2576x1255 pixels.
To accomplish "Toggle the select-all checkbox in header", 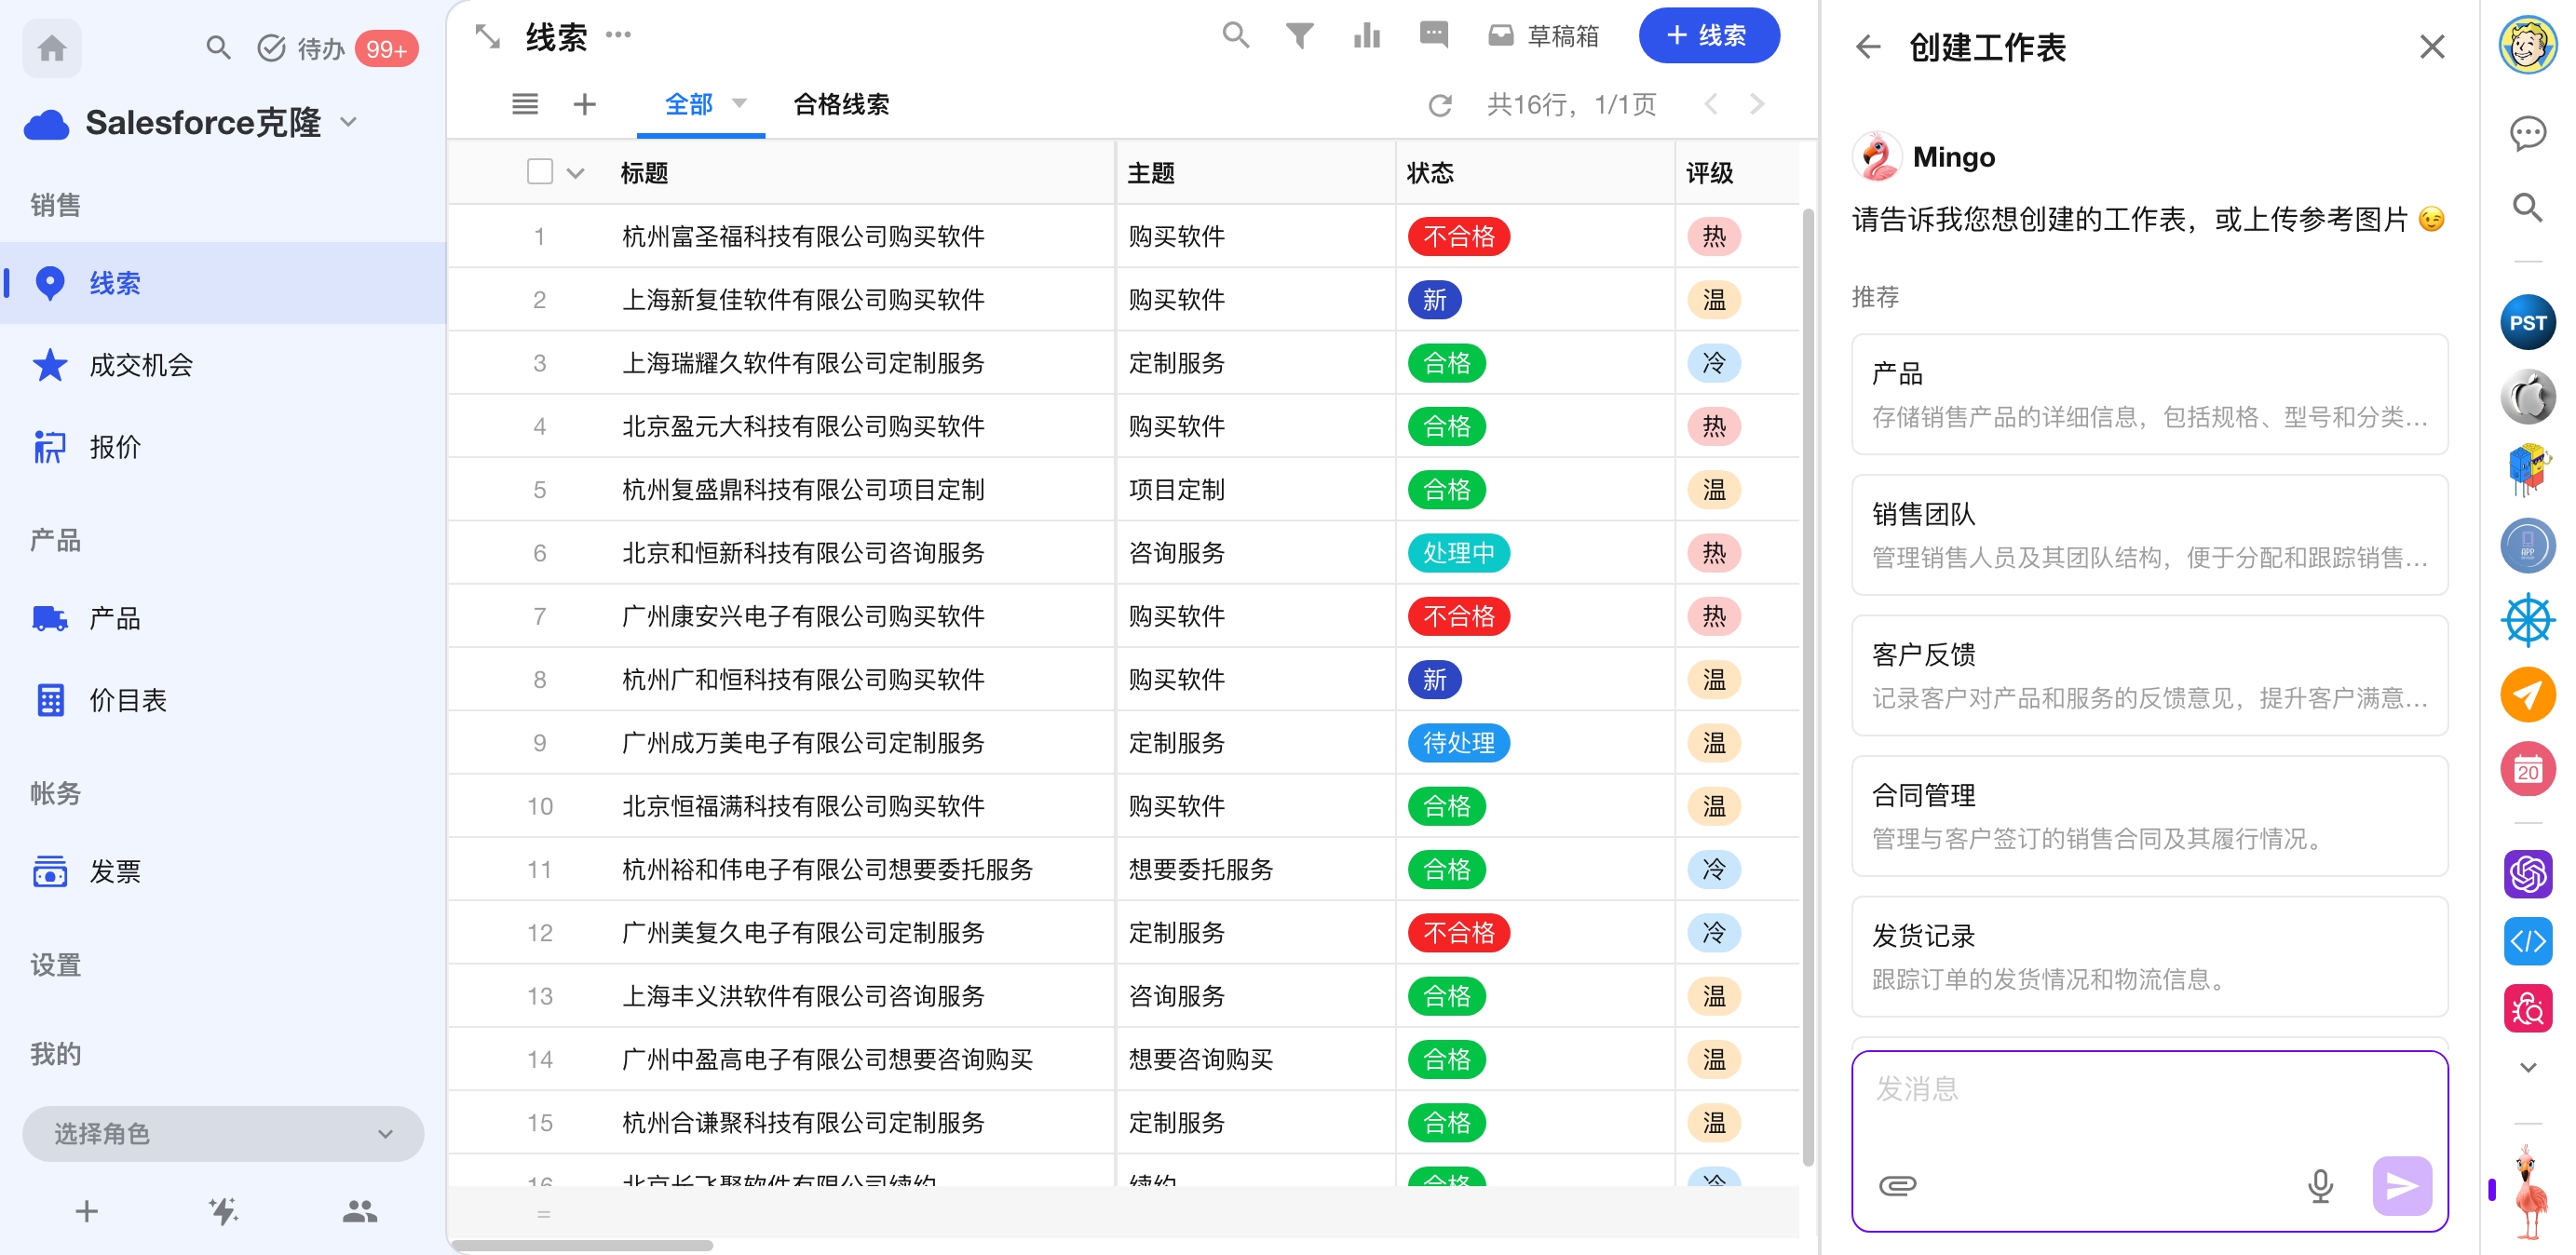I will (540, 172).
